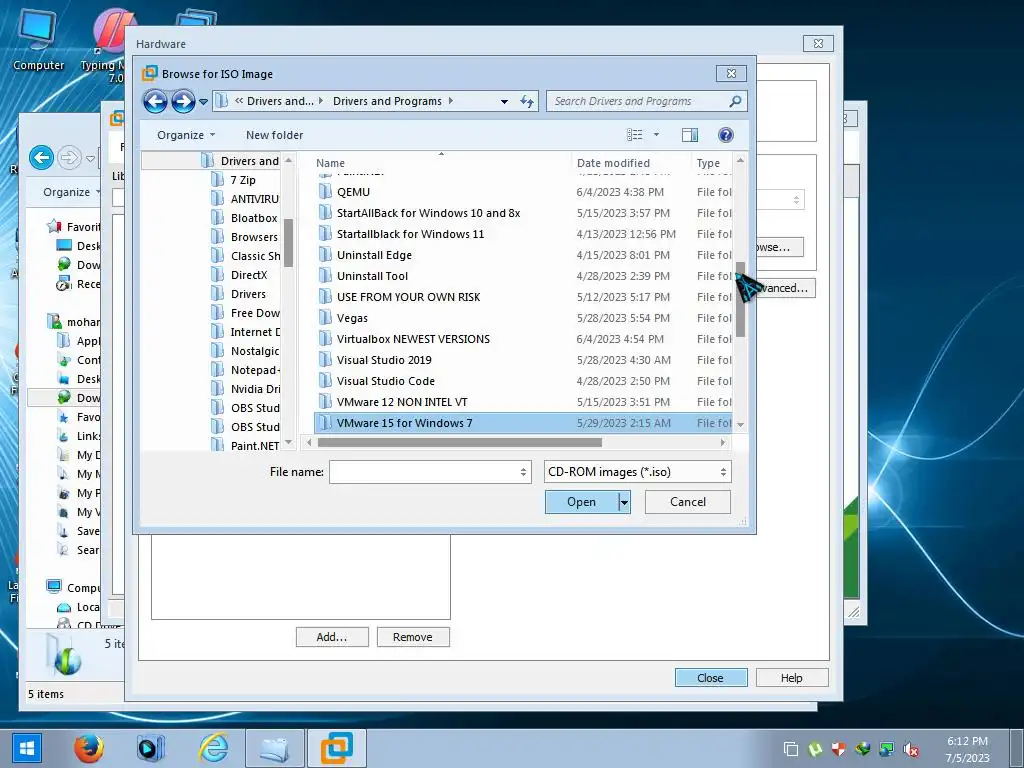Click the folder tree vertical scrollbar thumb

point(288,242)
